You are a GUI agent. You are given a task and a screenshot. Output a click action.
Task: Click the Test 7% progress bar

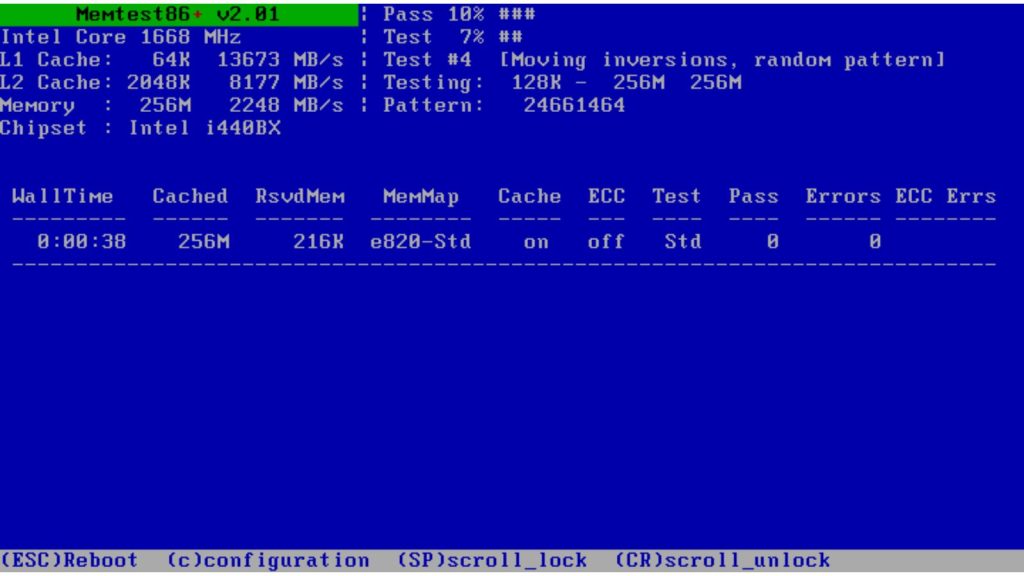[x=453, y=37]
